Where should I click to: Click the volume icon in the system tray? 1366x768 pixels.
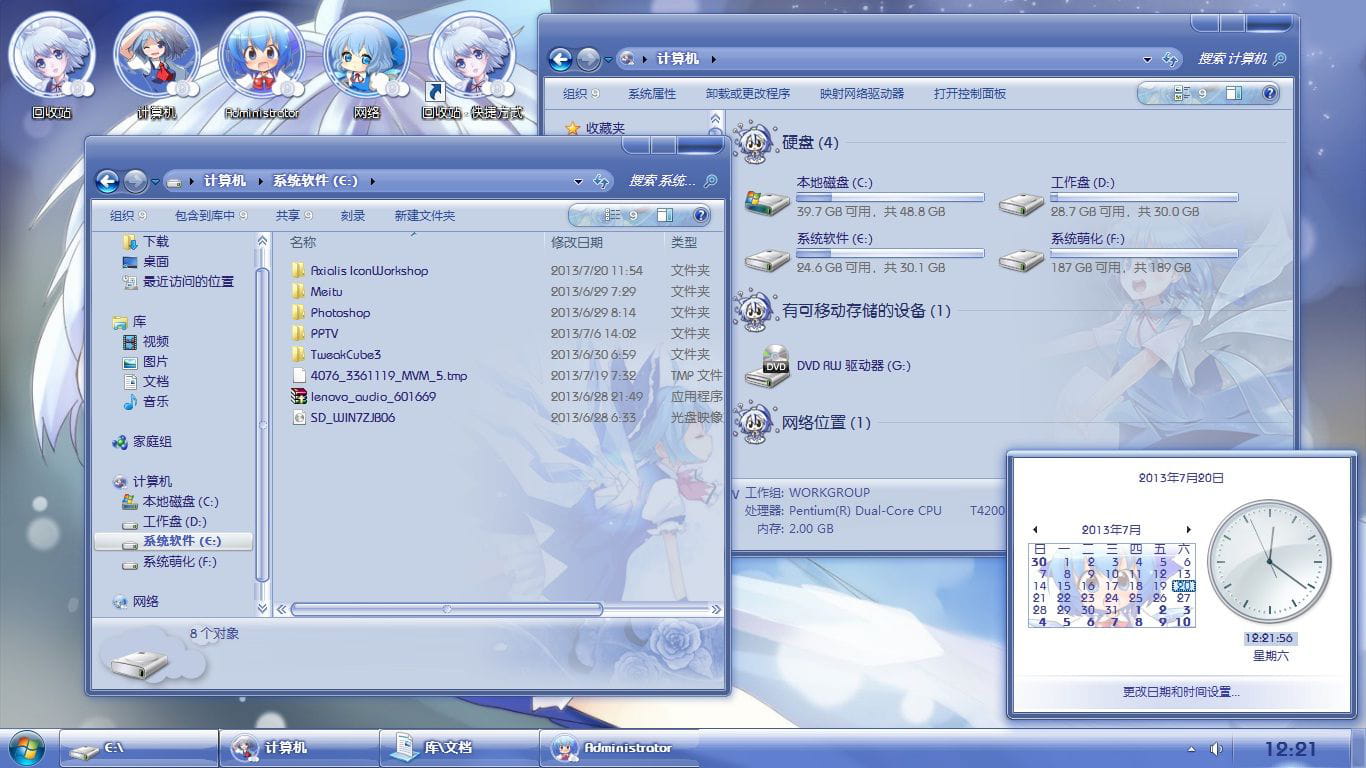coord(1215,747)
